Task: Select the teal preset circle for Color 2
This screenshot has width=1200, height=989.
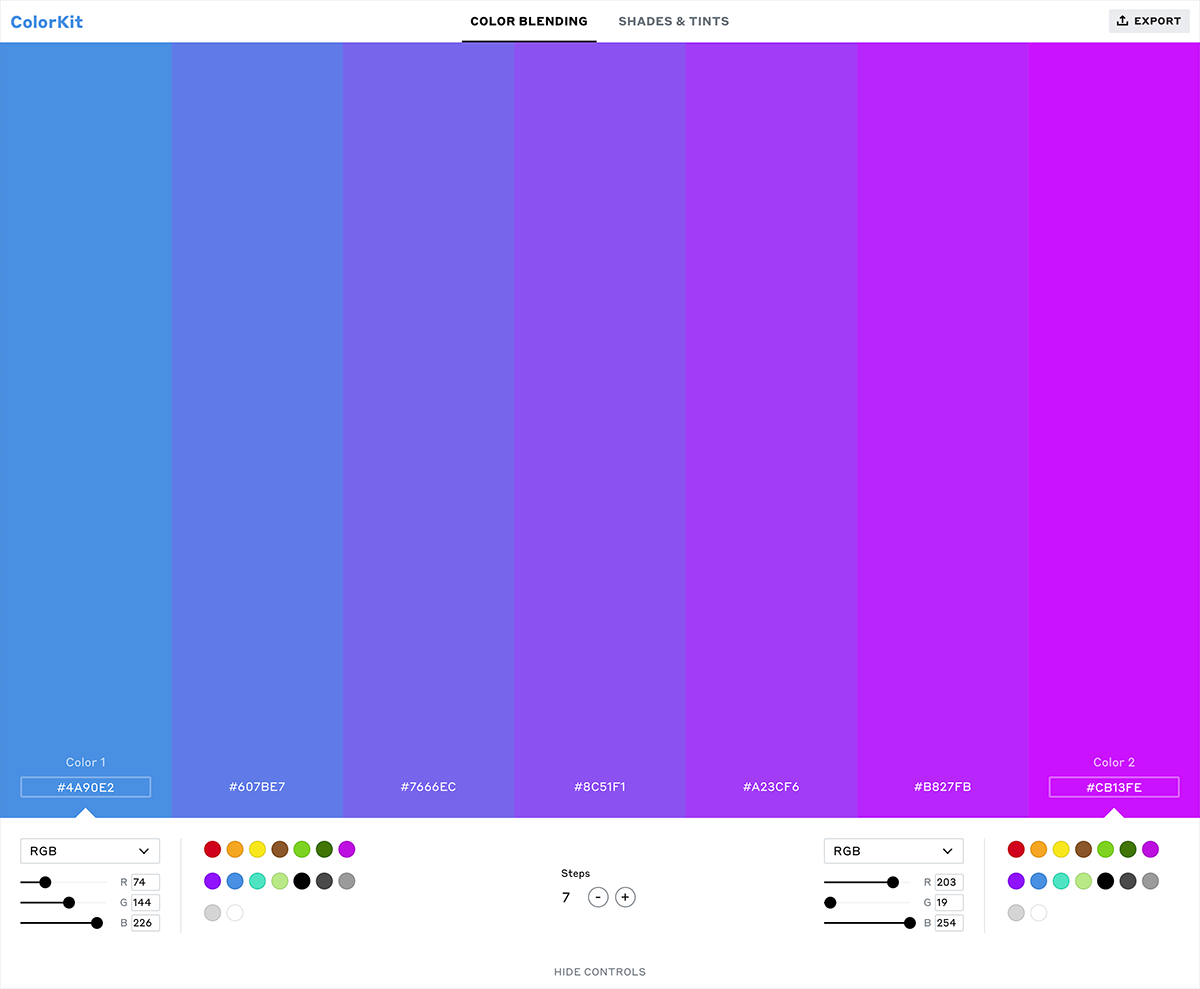Action: (x=1061, y=881)
